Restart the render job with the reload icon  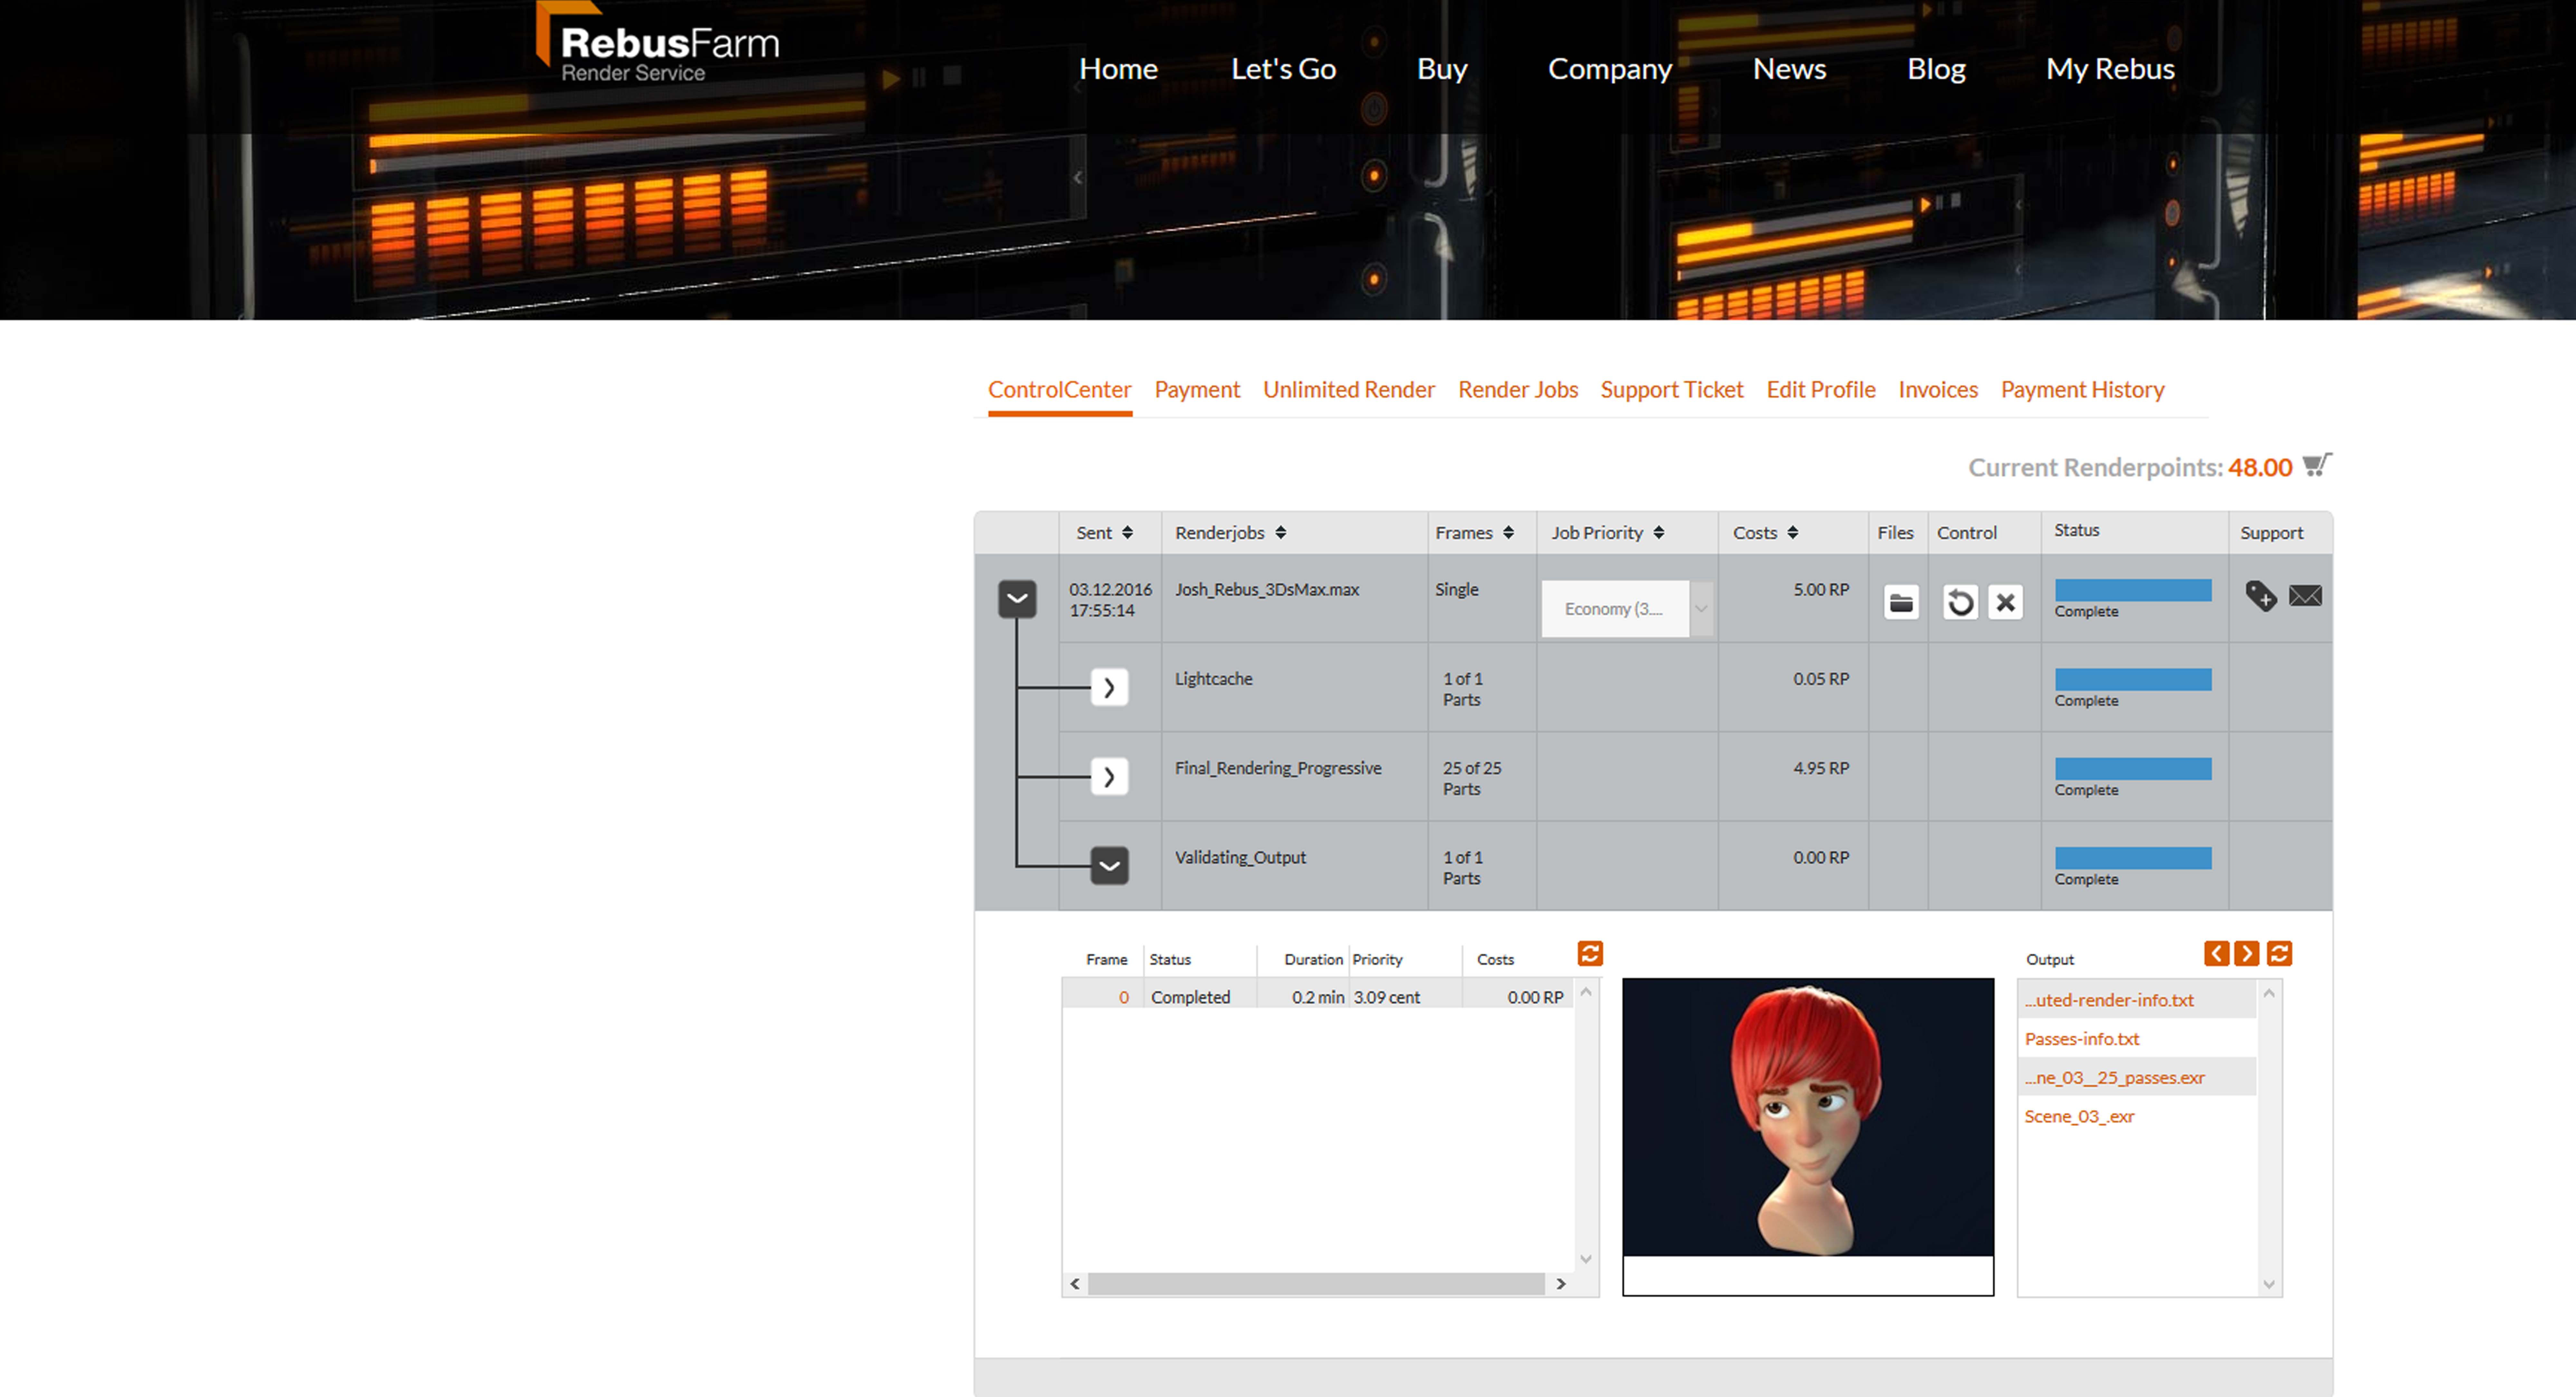(x=1960, y=602)
